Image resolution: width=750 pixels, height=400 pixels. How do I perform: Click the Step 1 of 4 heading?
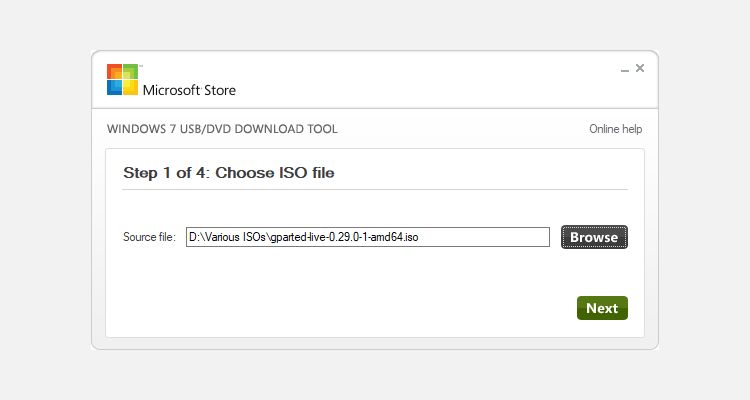[x=228, y=173]
